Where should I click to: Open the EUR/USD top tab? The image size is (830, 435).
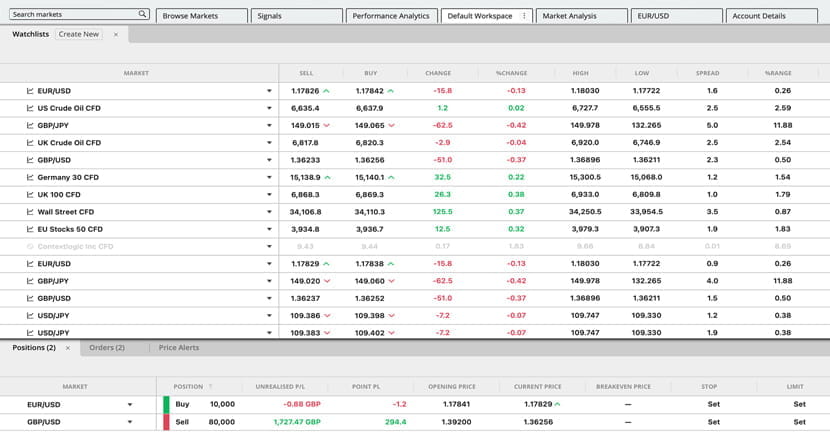click(x=676, y=16)
